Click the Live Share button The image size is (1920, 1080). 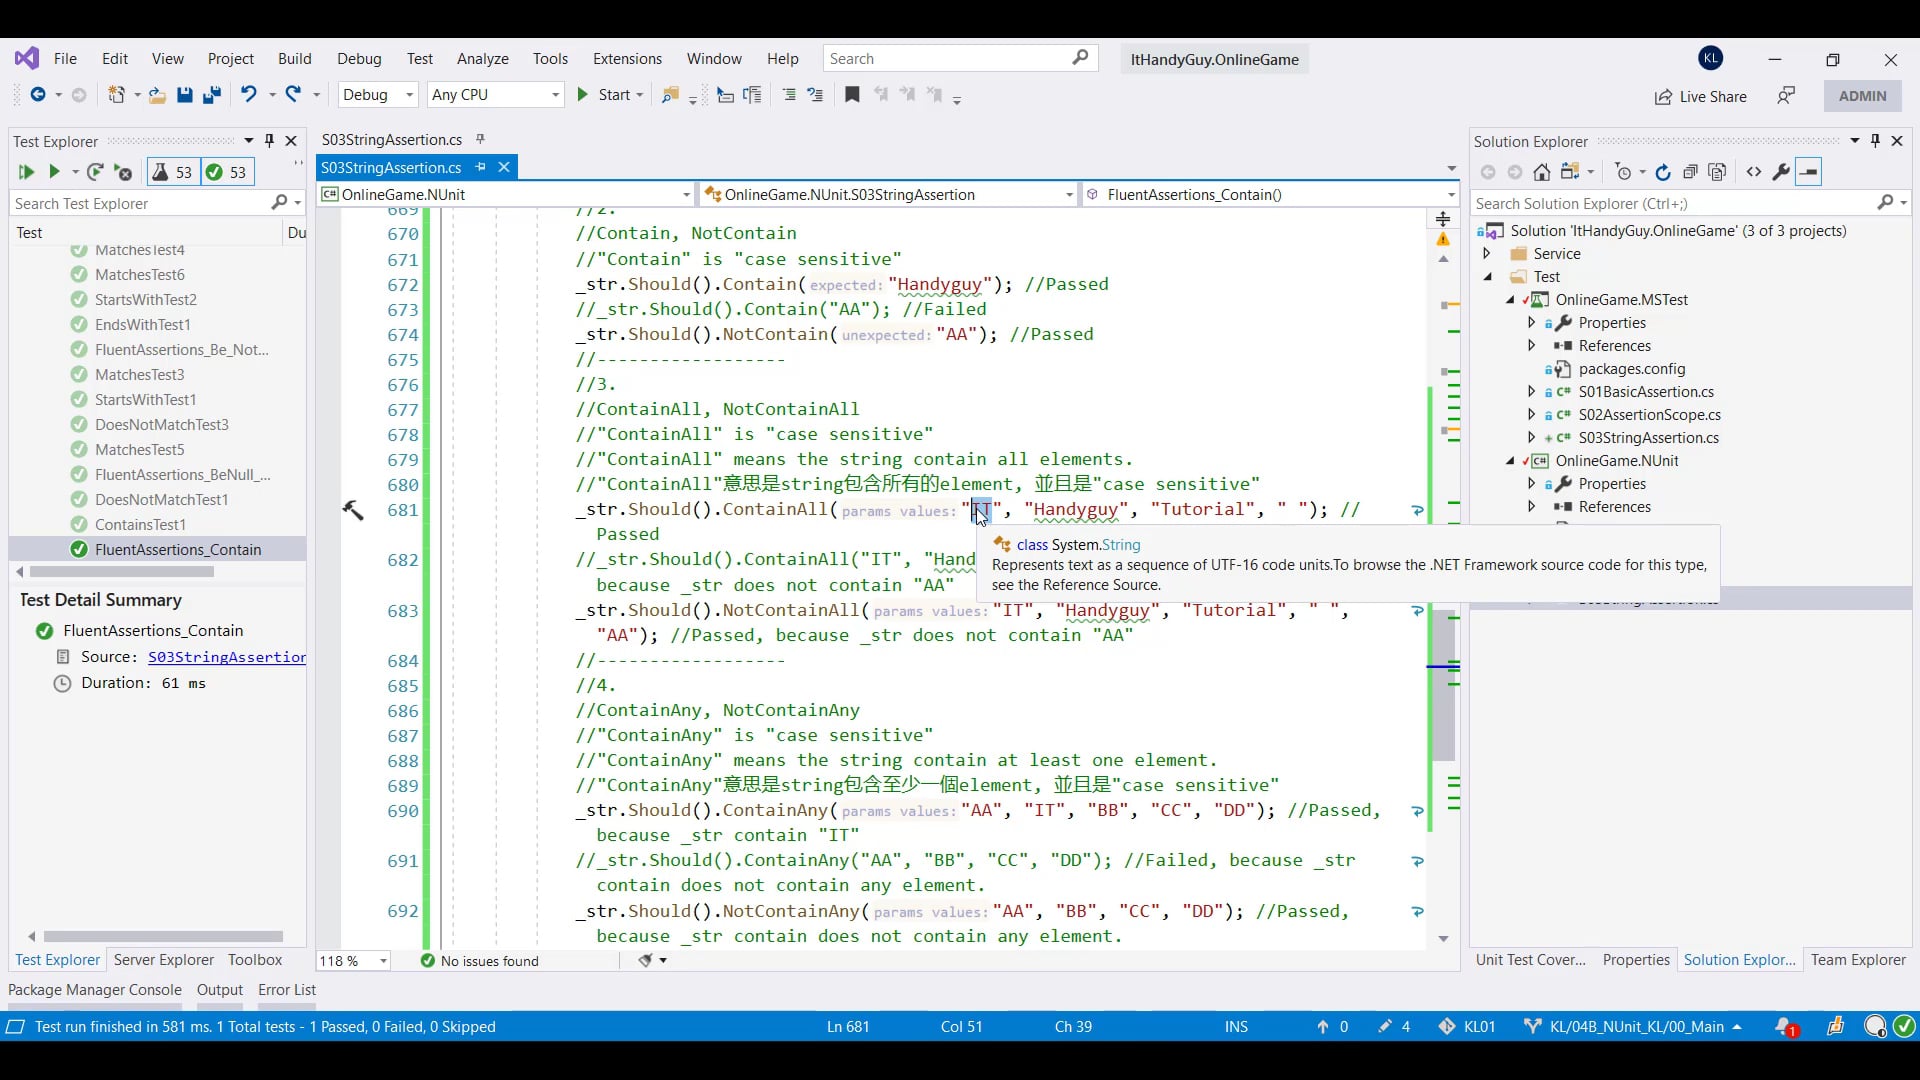click(x=1700, y=96)
